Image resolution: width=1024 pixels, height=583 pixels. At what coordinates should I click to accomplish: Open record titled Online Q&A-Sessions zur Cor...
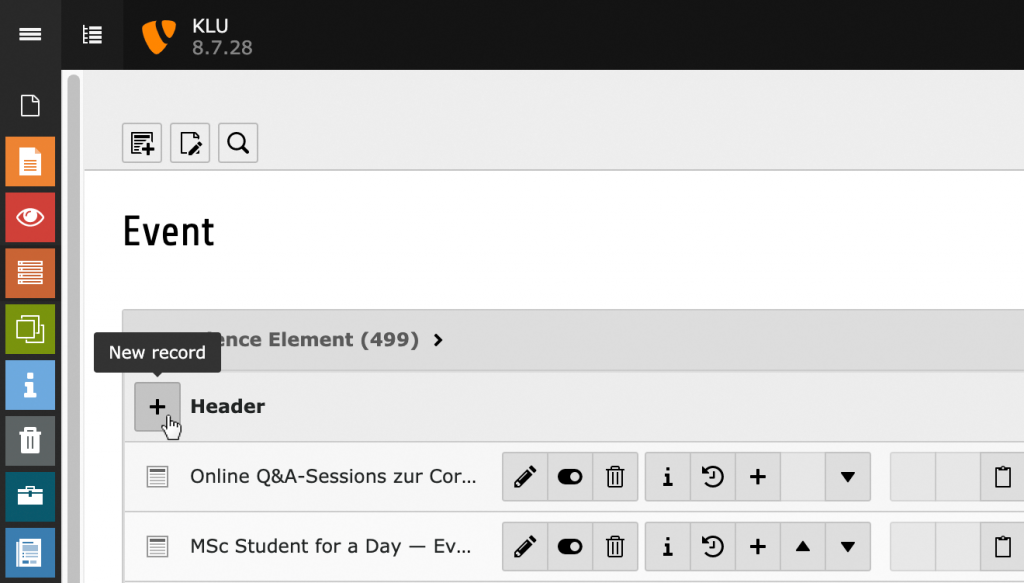point(333,477)
